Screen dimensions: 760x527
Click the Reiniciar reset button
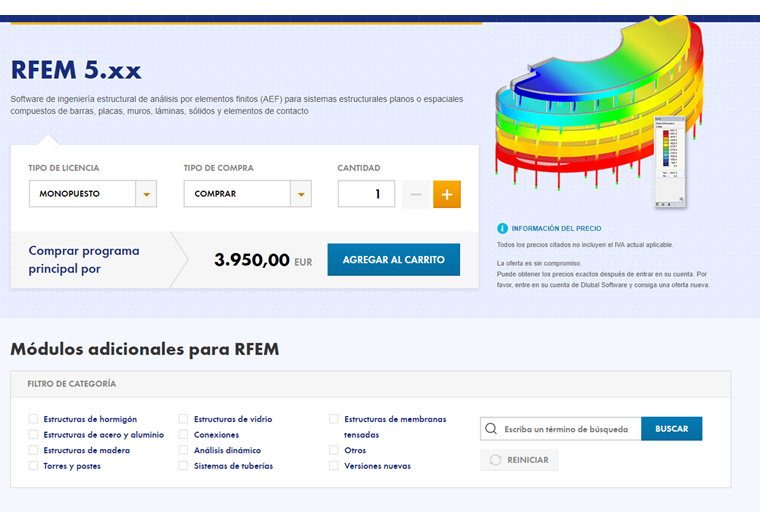point(519,460)
